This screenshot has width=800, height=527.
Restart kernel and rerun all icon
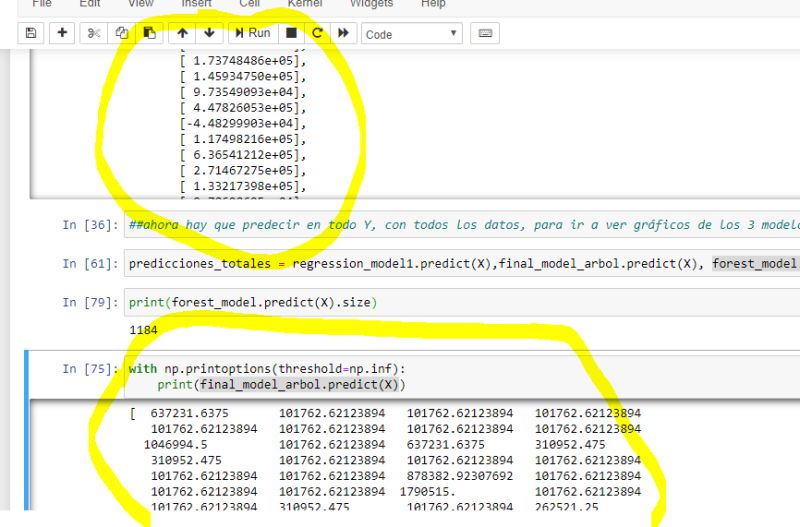pyautogui.click(x=343, y=33)
